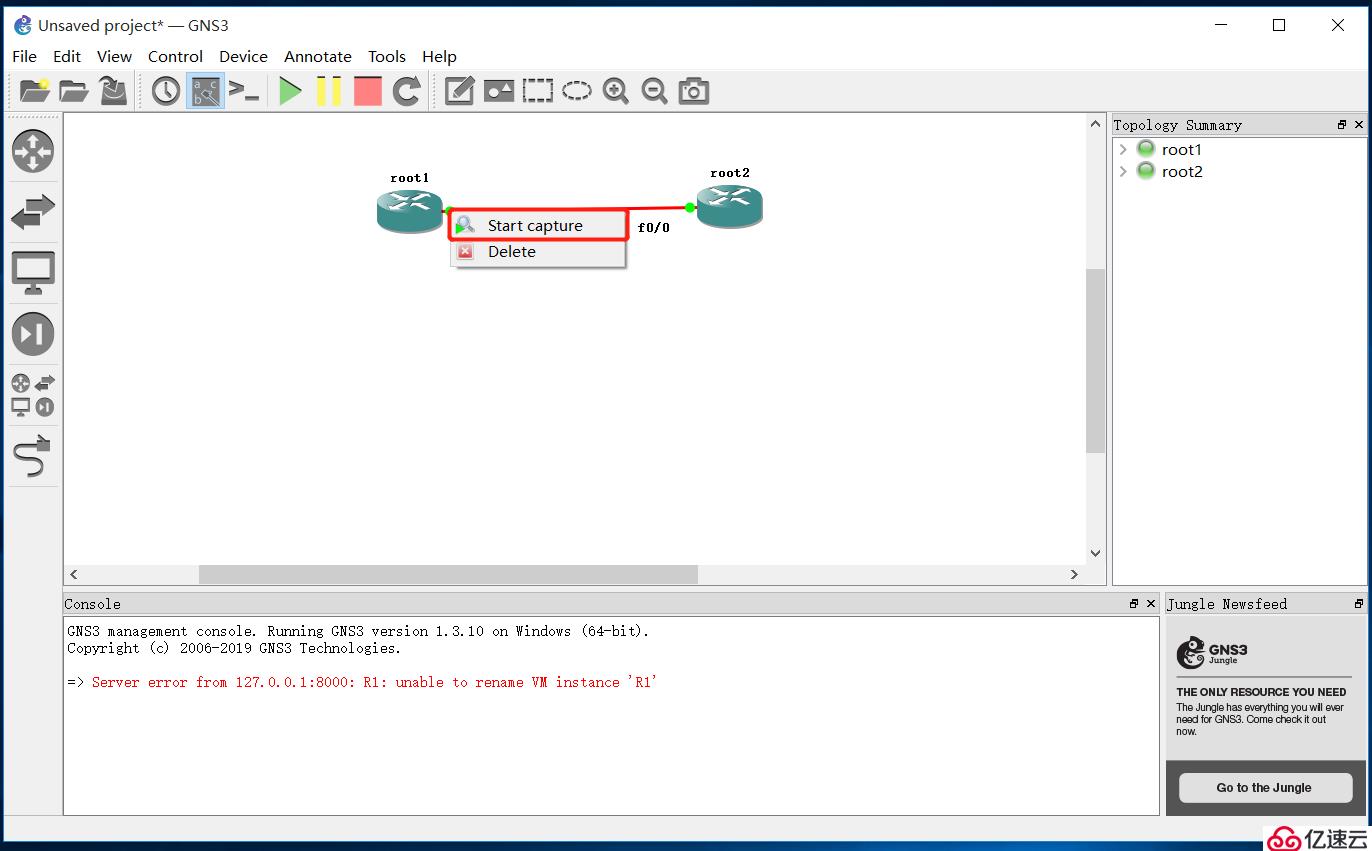Click the canvas horizontal scrollbar thumb
The height and width of the screenshot is (851, 1372).
(448, 574)
